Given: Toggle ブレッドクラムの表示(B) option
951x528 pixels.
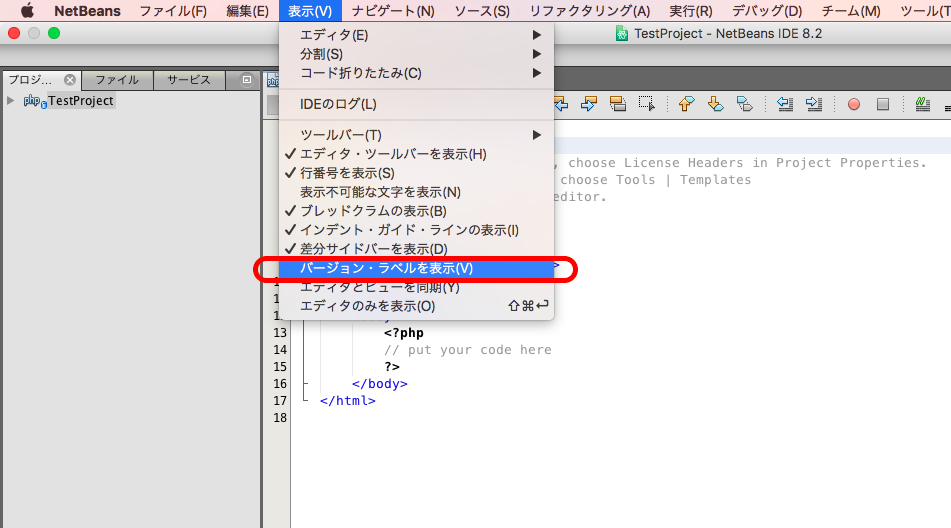Looking at the screenshot, I should pos(417,211).
